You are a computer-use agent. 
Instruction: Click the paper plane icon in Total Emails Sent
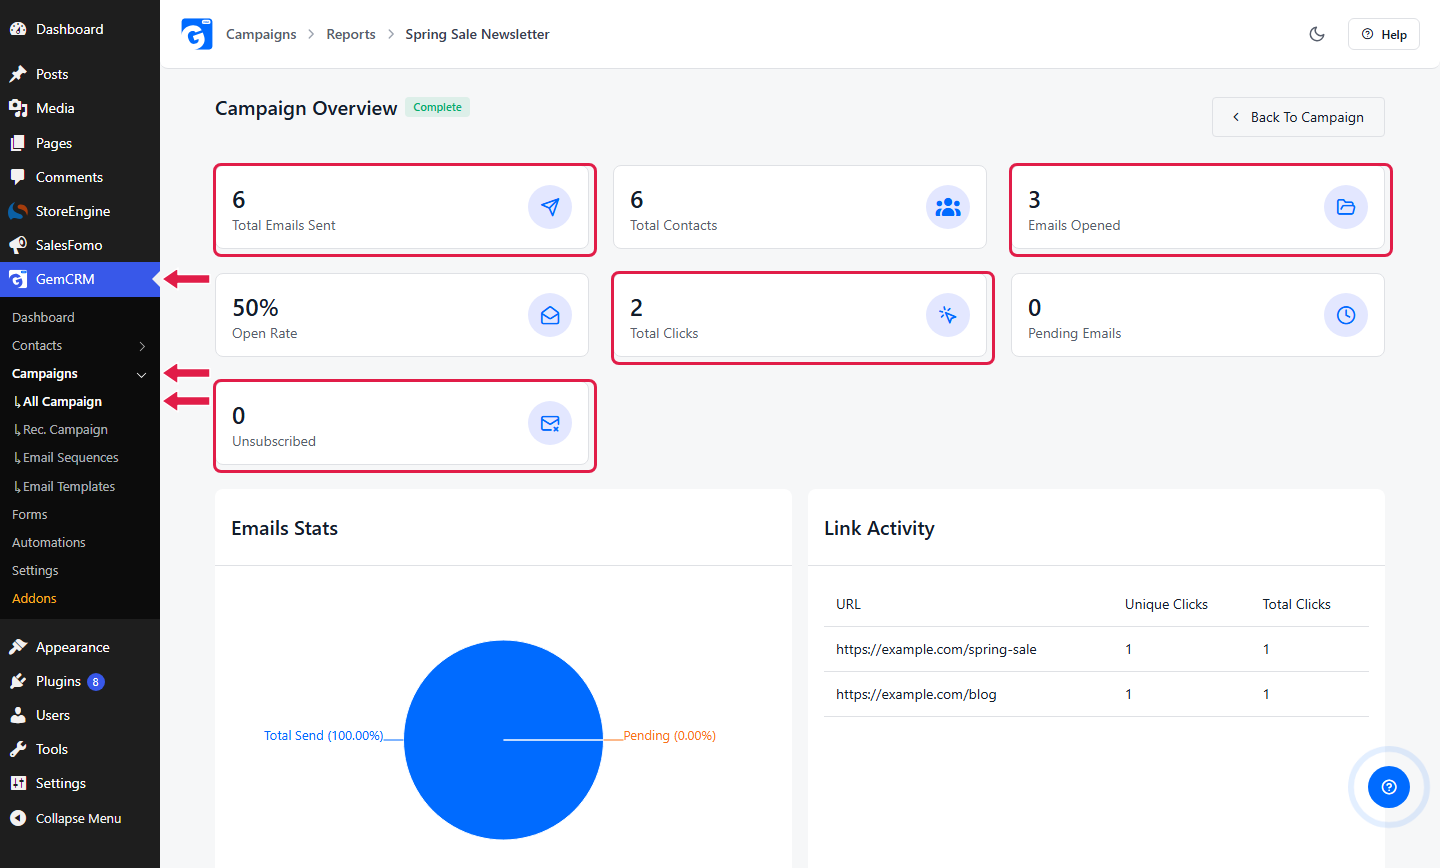coord(550,207)
